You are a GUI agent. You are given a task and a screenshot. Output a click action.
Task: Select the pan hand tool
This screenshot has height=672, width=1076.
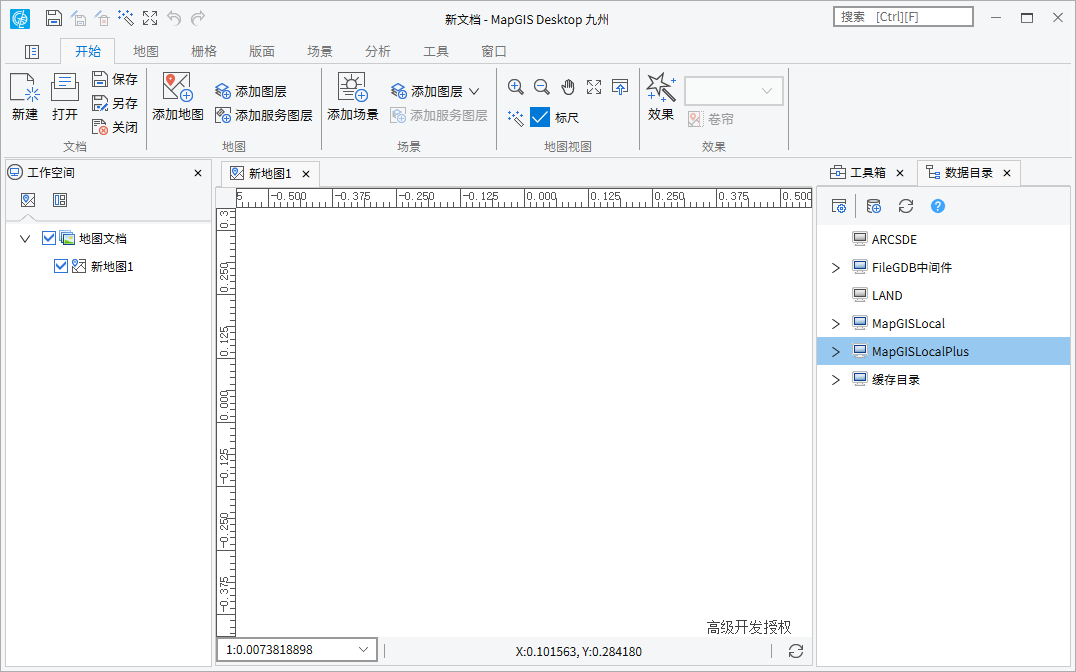coord(568,87)
